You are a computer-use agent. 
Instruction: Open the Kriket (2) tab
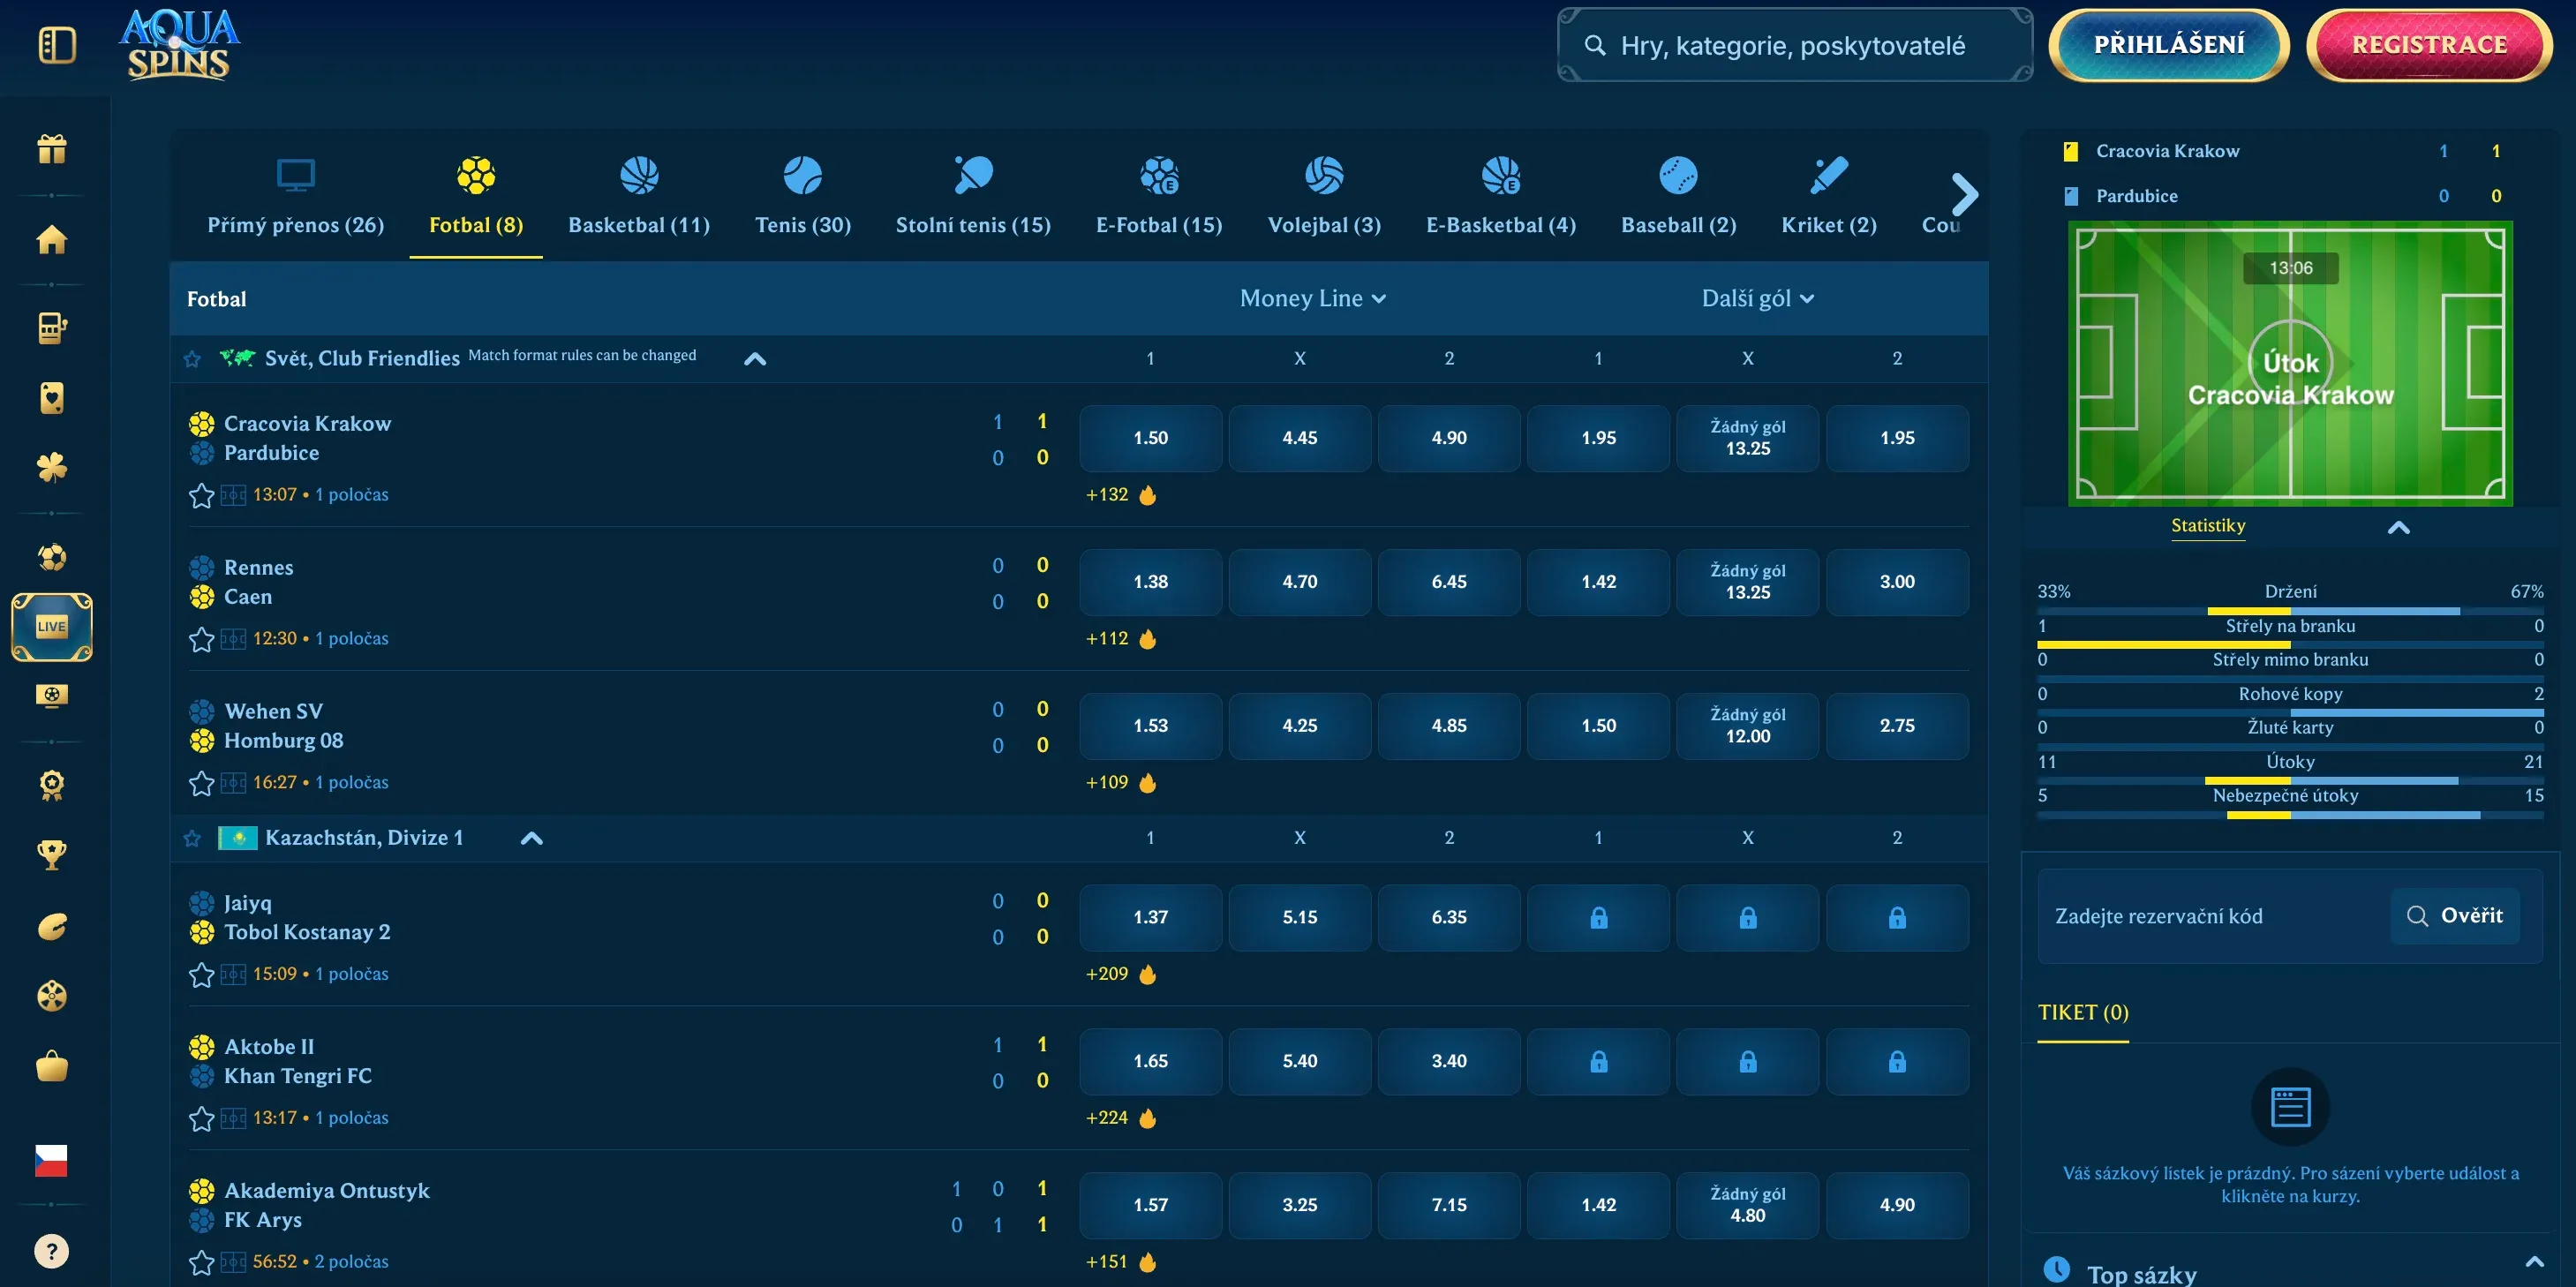[1828, 197]
